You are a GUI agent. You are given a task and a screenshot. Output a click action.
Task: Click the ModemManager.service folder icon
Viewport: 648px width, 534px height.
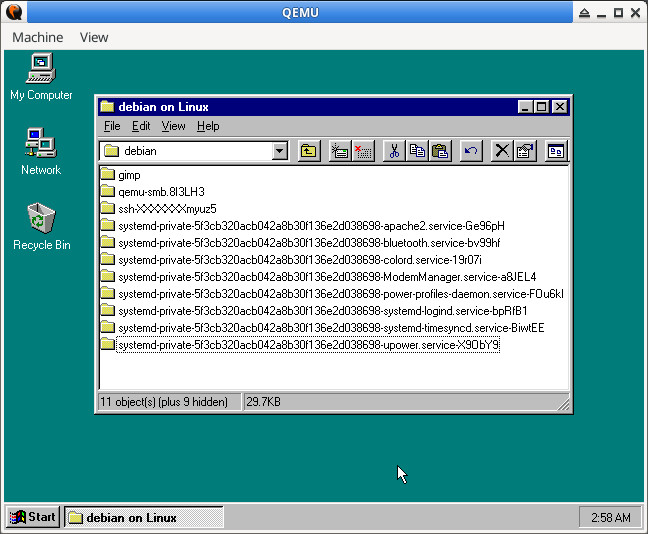[107, 276]
